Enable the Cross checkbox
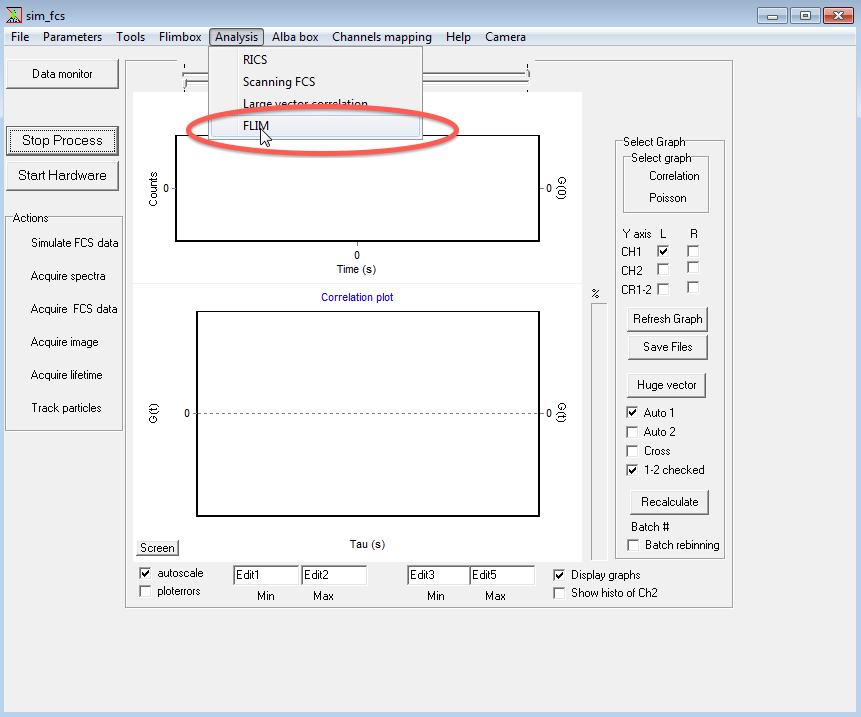 coord(632,451)
